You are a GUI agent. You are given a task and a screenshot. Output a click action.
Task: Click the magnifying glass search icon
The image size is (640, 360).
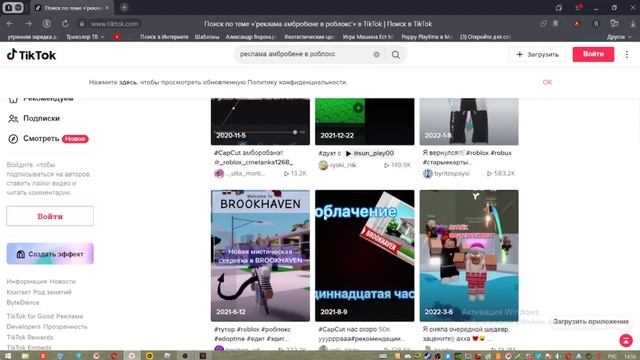[x=396, y=55]
